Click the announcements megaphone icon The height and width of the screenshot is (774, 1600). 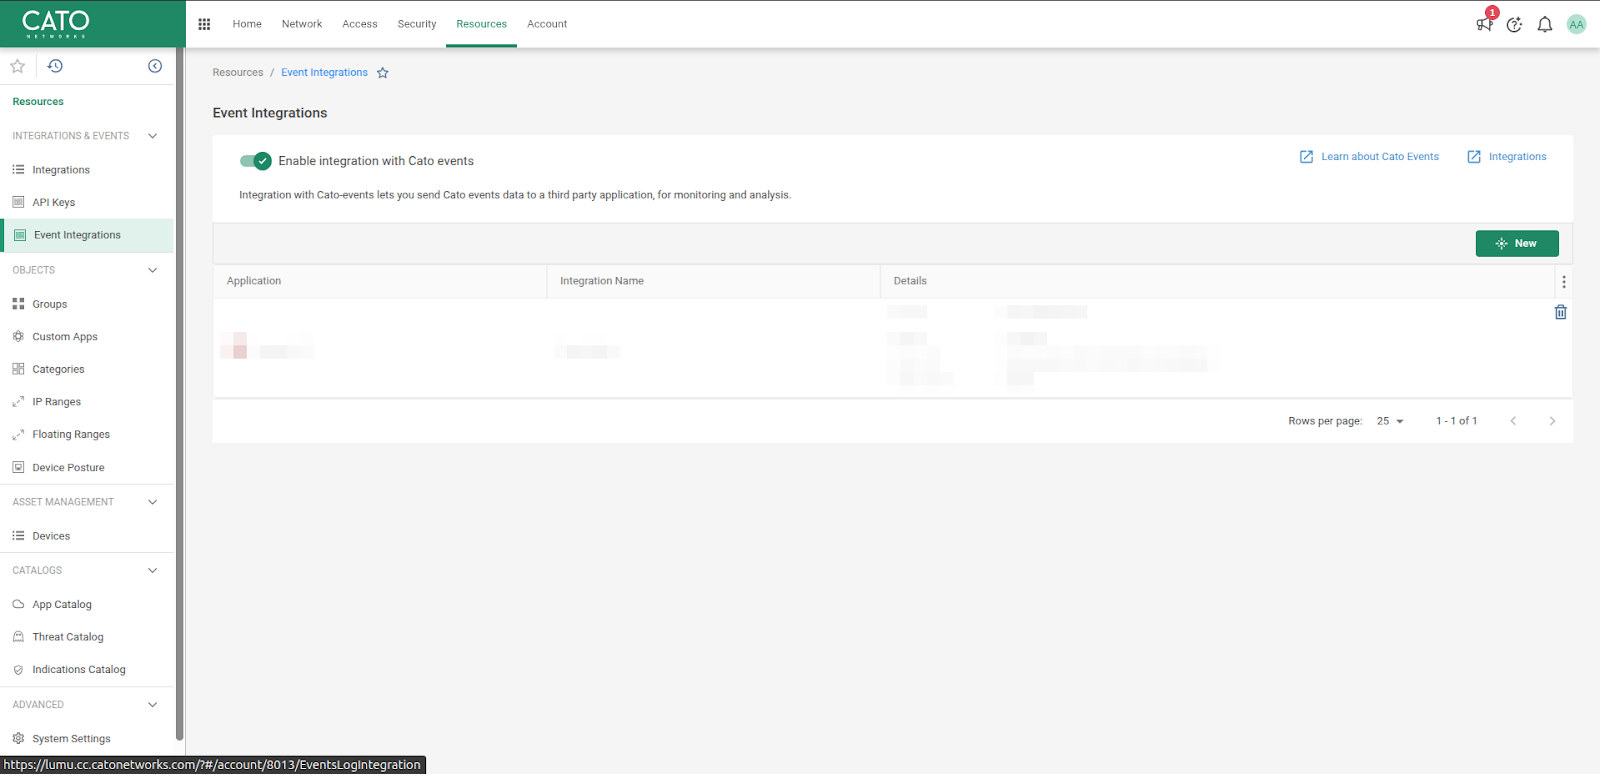pos(1484,24)
